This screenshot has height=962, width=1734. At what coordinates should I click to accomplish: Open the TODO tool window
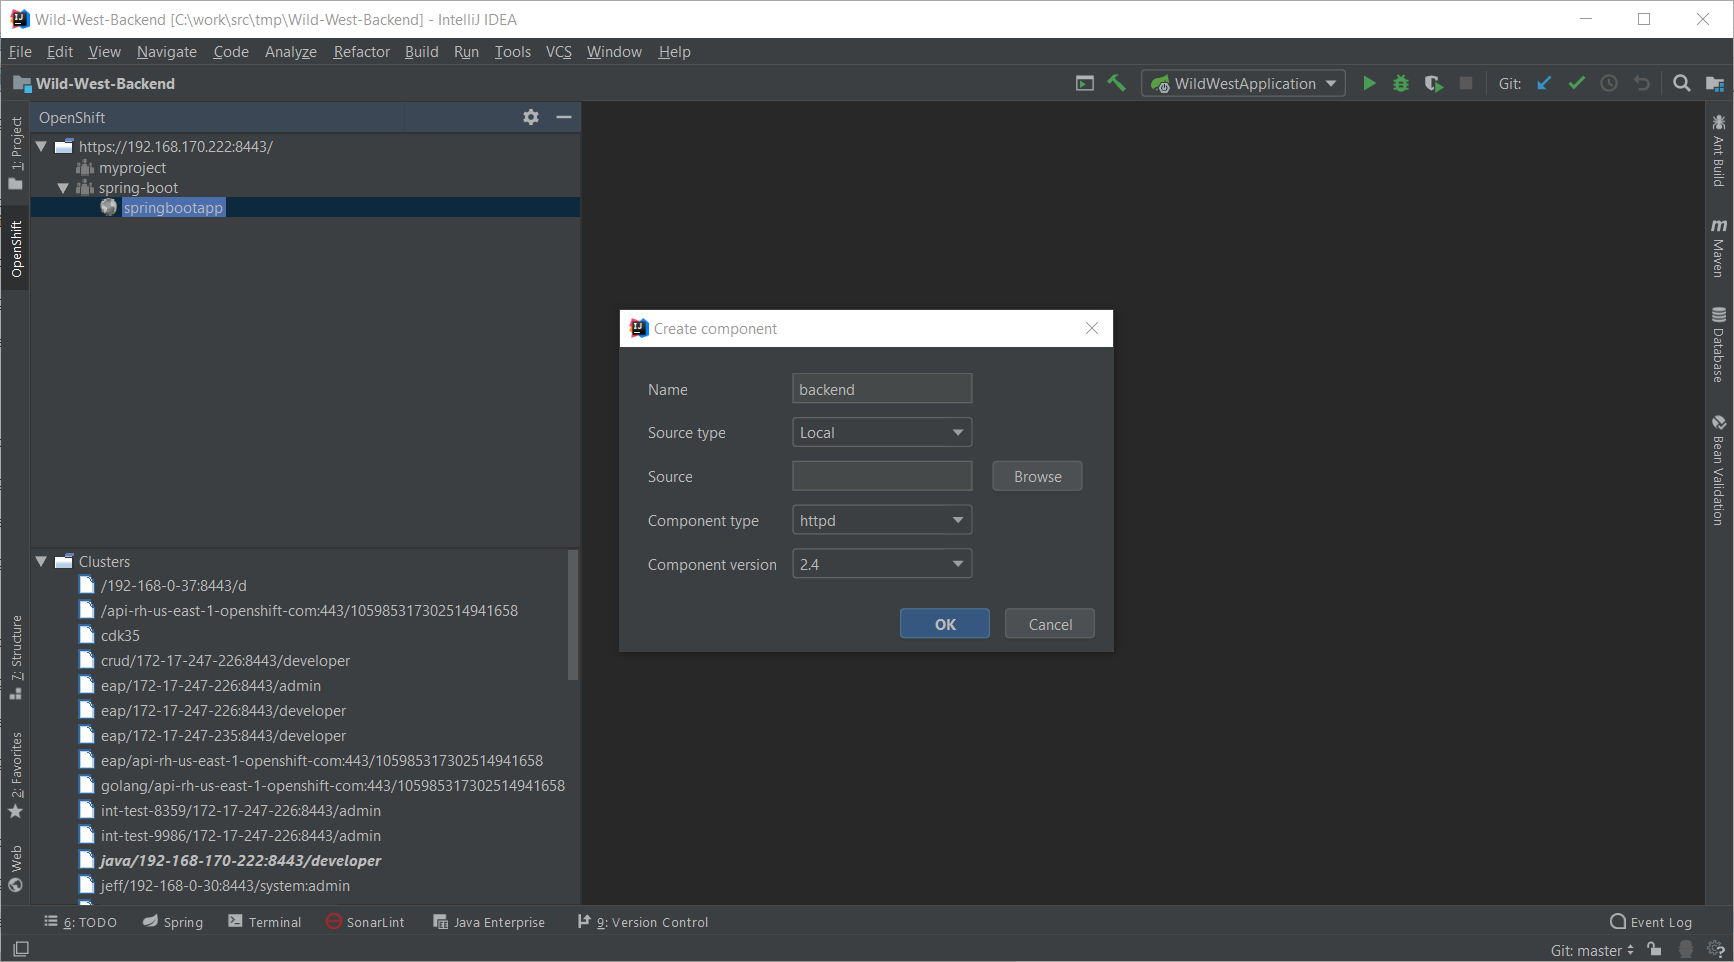[80, 922]
